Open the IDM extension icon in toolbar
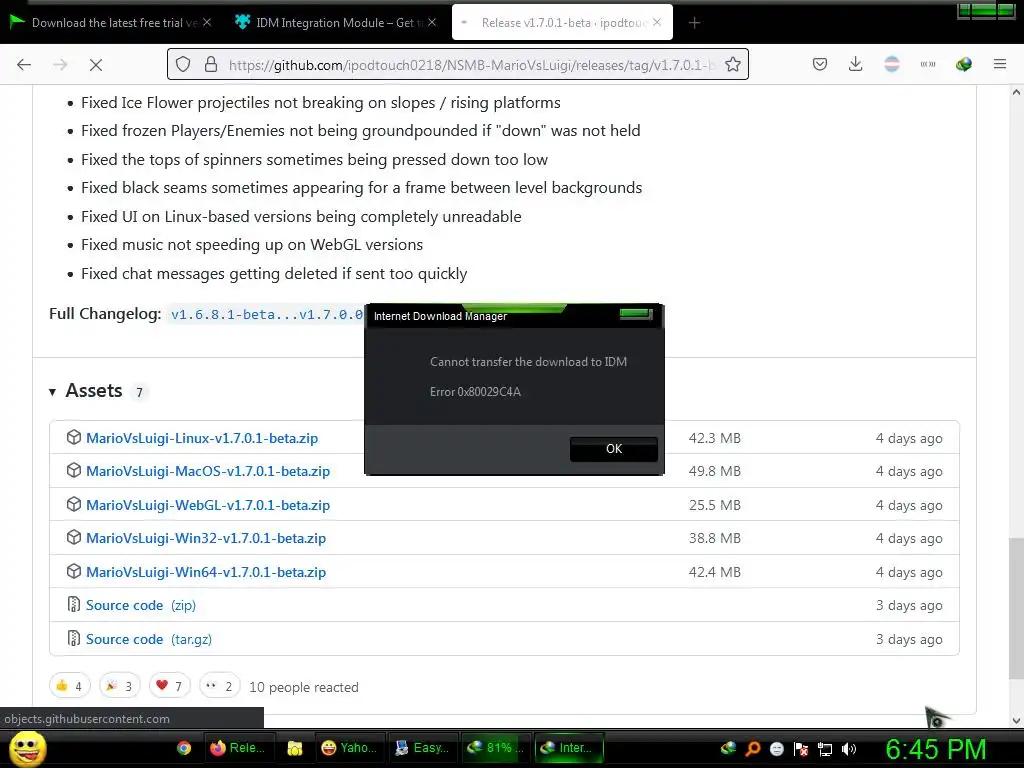Screen dimensions: 1024x768 click(x=963, y=64)
